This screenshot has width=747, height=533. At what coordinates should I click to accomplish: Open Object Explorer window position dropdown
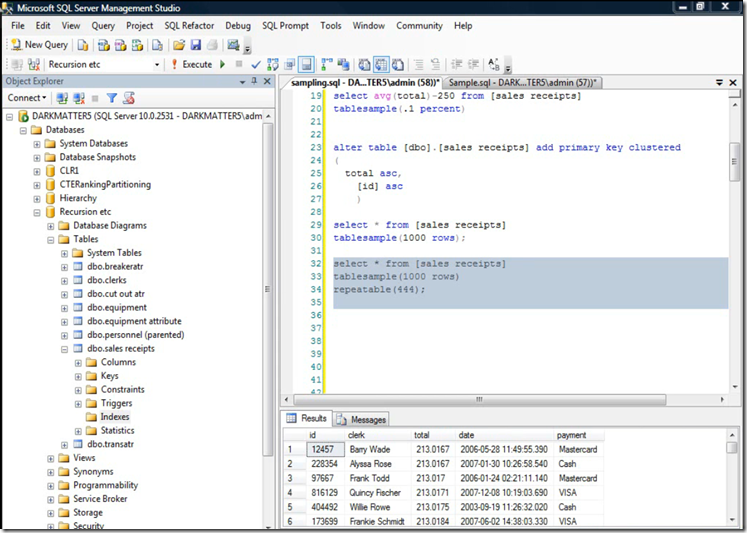[242, 81]
